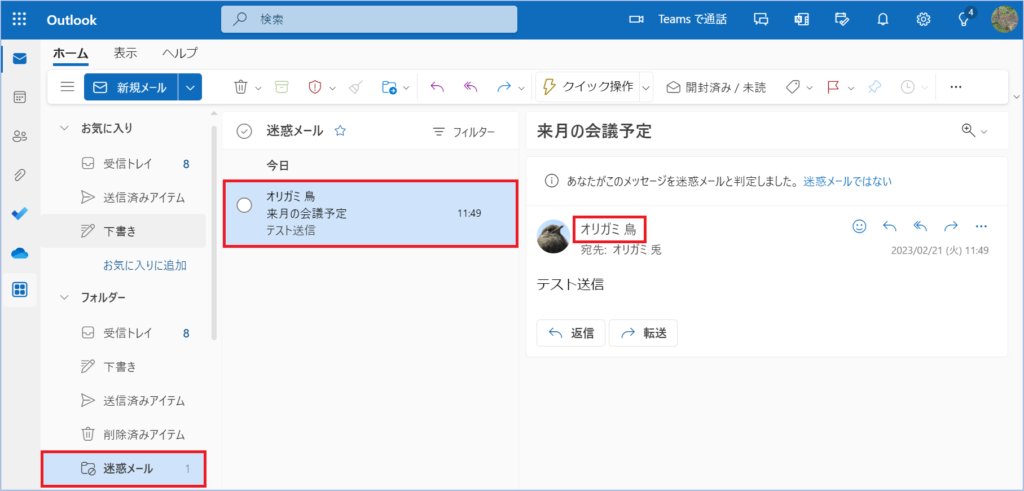Click the Archive icon in toolbar

point(282,87)
